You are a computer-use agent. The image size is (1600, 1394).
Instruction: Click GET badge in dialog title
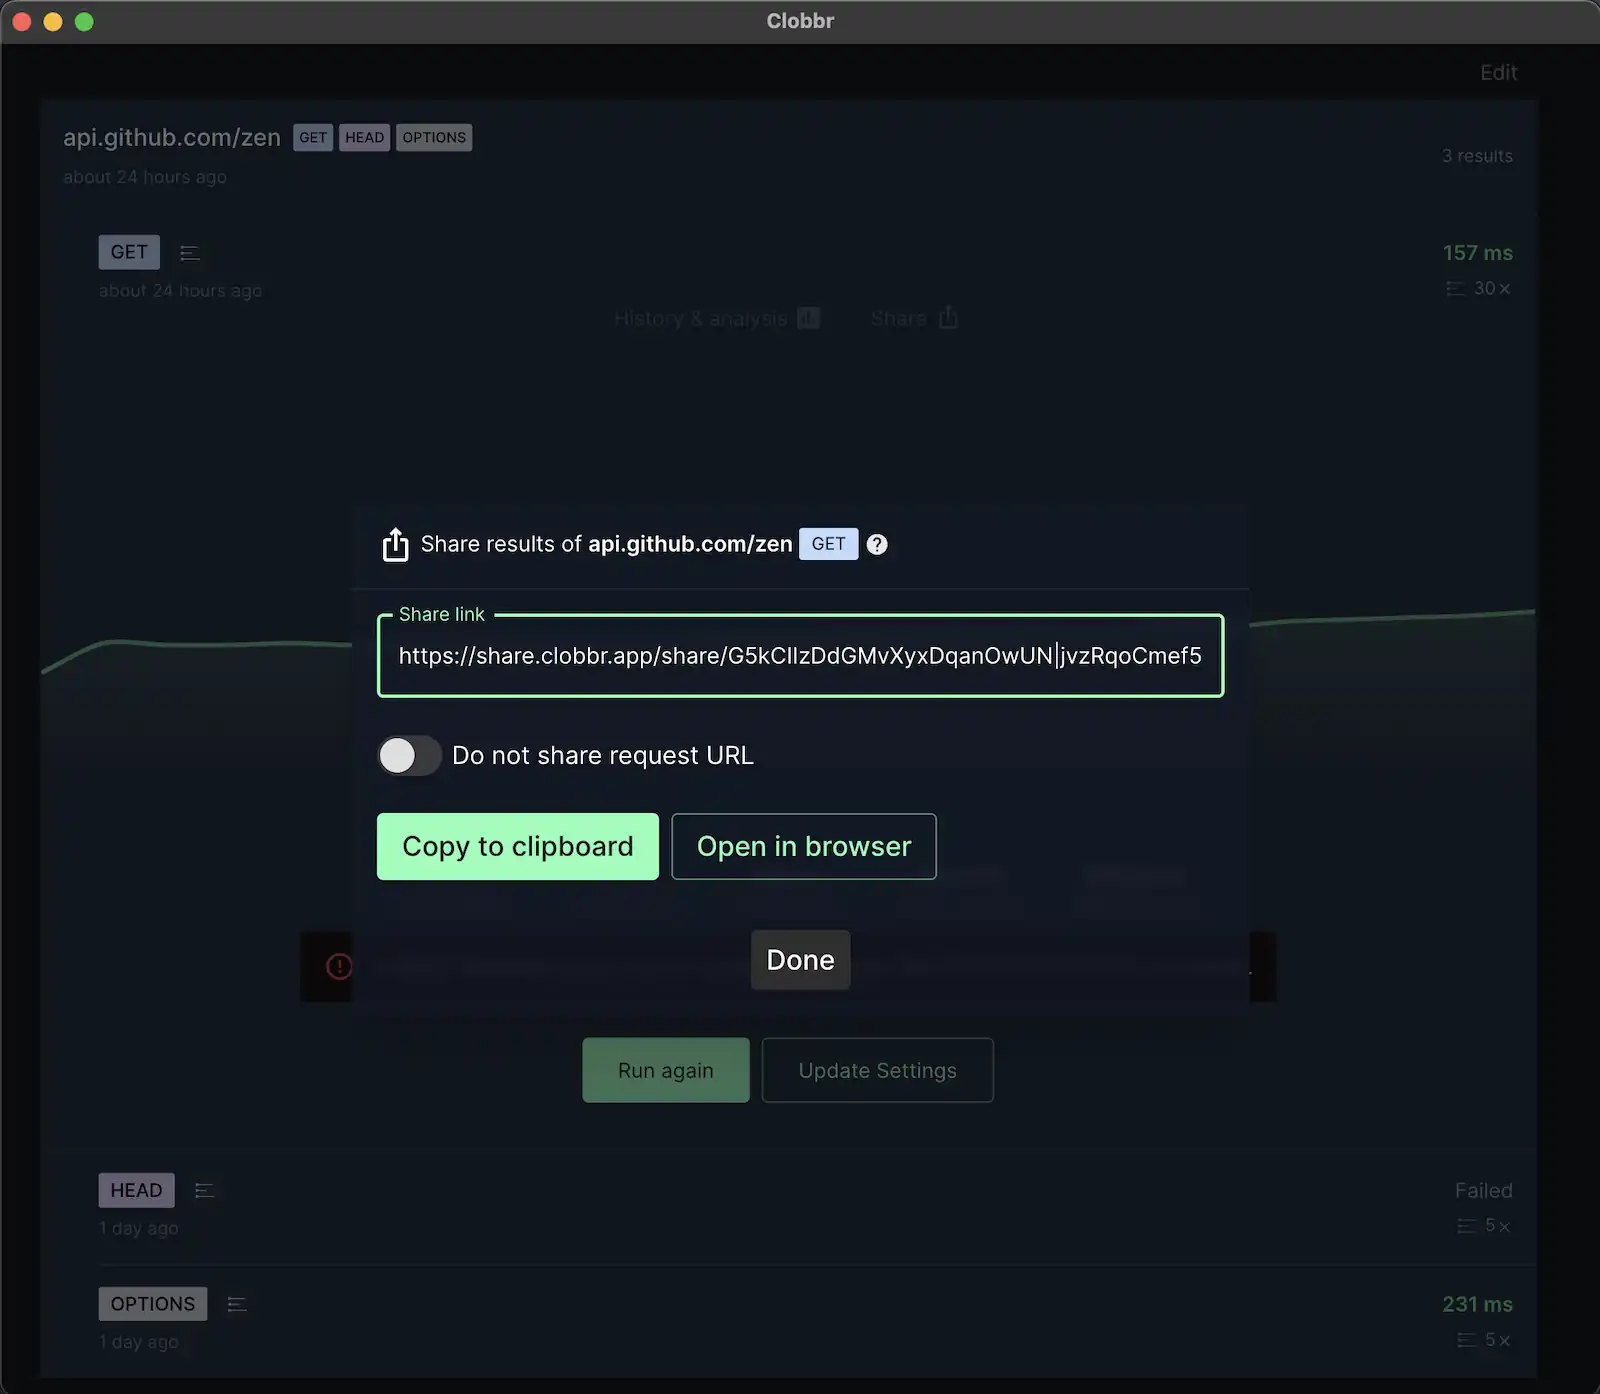point(828,544)
